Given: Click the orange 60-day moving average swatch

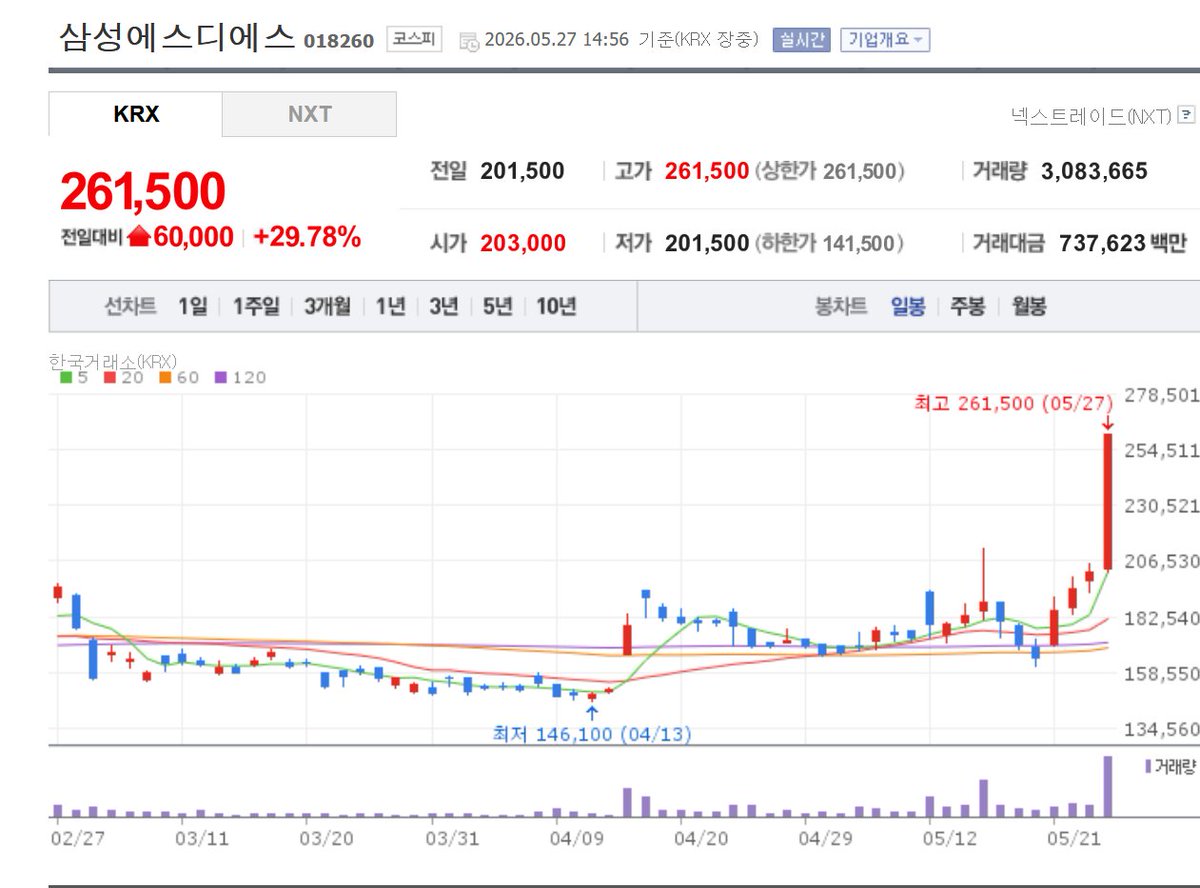Looking at the screenshot, I should [166, 378].
